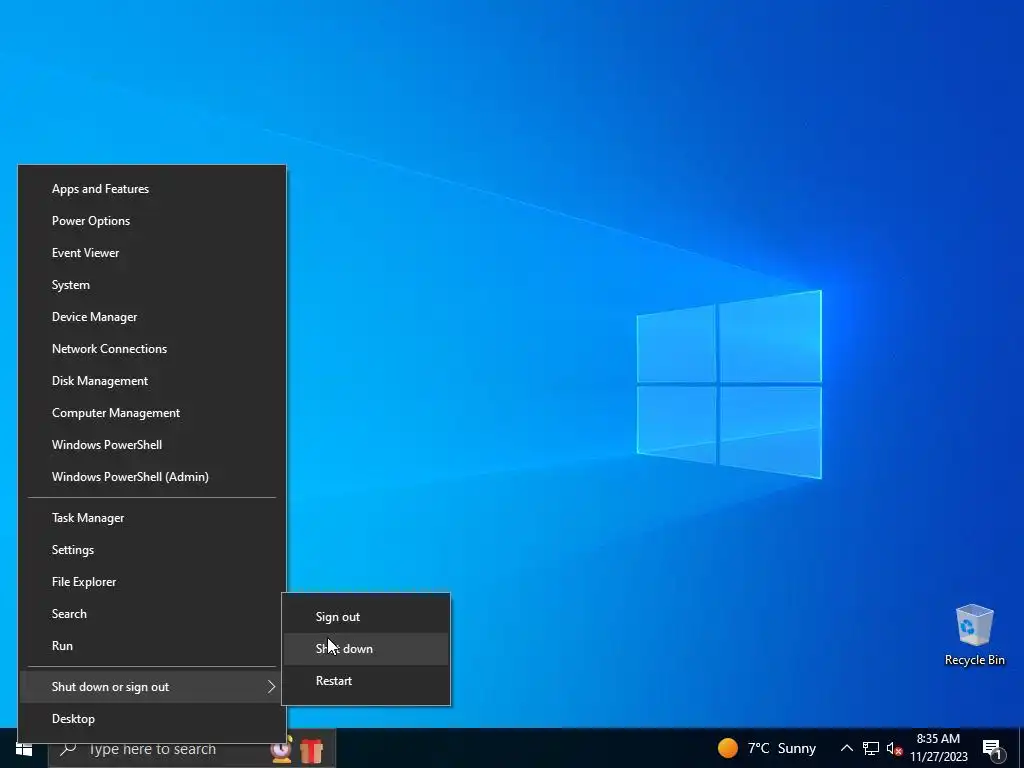Image resolution: width=1024 pixels, height=768 pixels.
Task: Show hidden system tray icons
Action: (846, 748)
